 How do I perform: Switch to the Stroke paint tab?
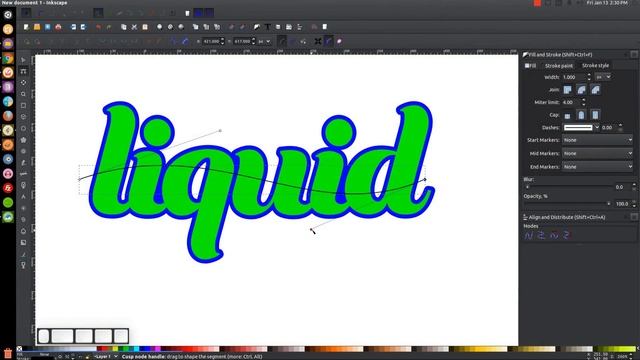click(558, 65)
